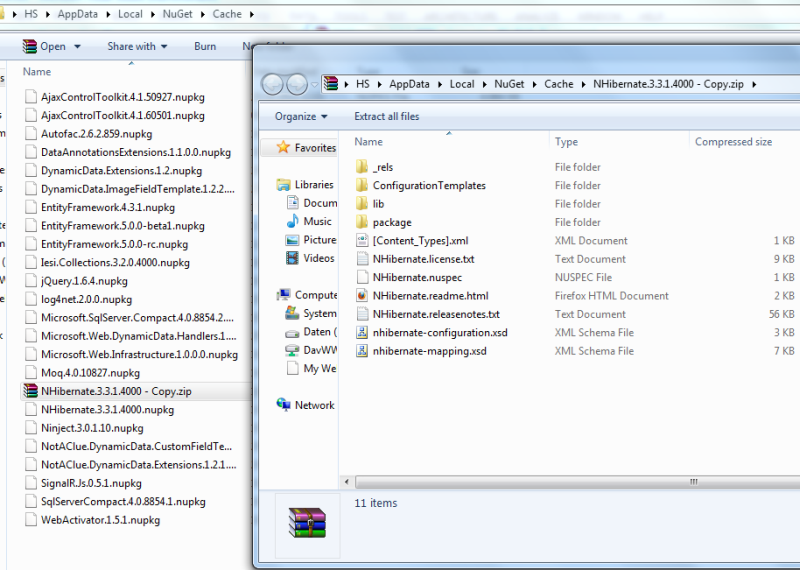Click the Network icon in navigation pane
The width and height of the screenshot is (800, 570).
coord(283,405)
